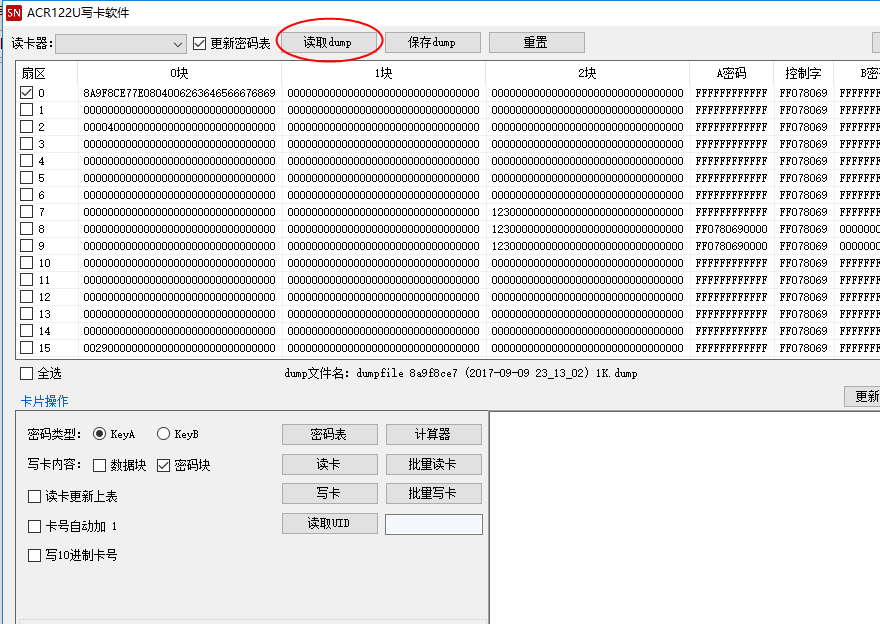Select the KeyA radio button
Image resolution: width=880 pixels, height=624 pixels.
tap(99, 434)
